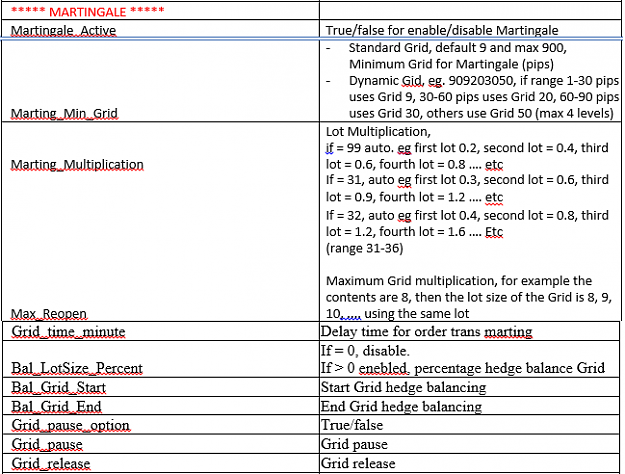Click 'True/false for enable/disable Martingale' description
This screenshot has height=474, width=625.
[x=442, y=31]
